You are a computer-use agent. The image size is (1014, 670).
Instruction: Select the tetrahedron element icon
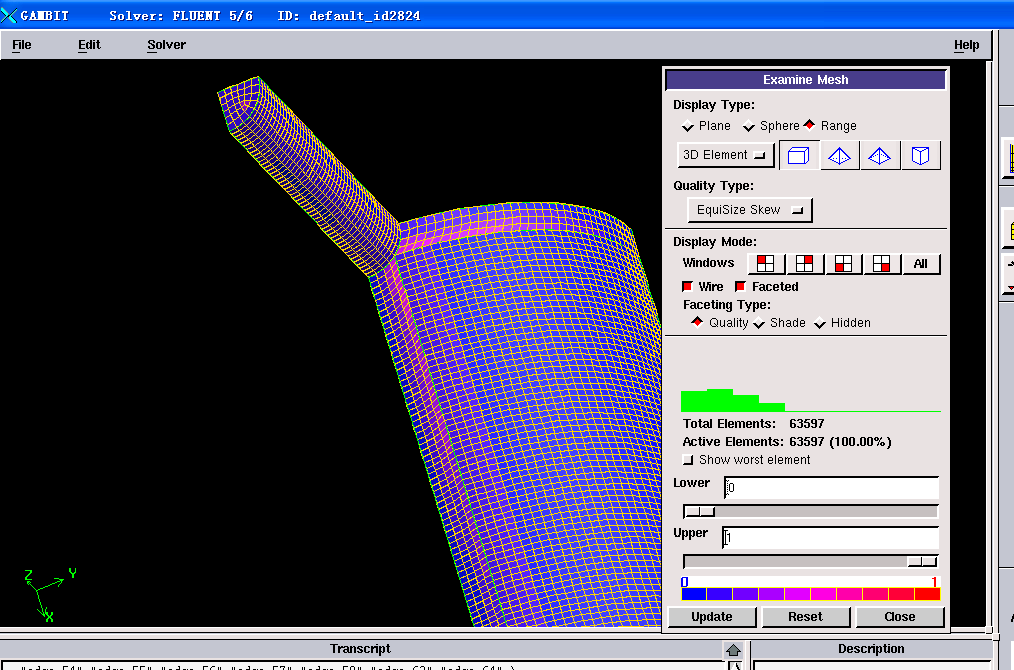[x=839, y=155]
